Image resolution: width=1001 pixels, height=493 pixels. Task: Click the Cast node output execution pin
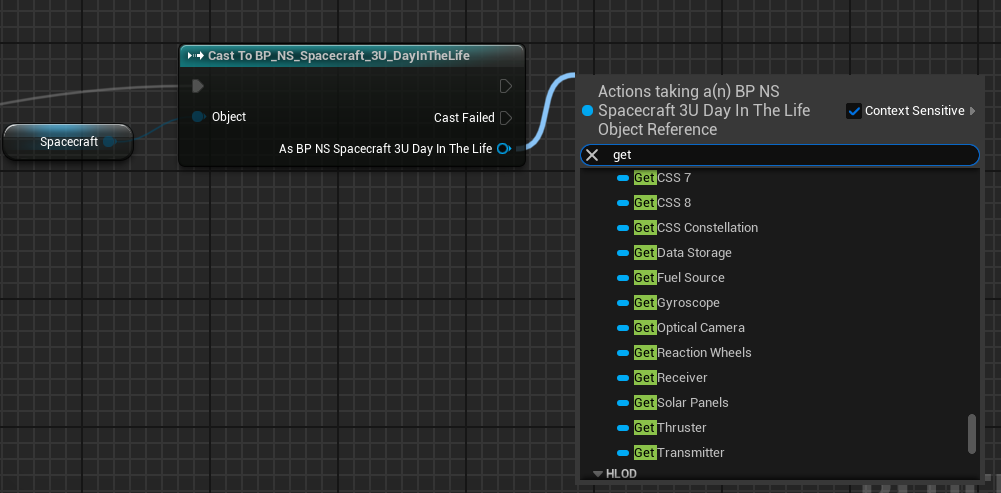coord(506,86)
